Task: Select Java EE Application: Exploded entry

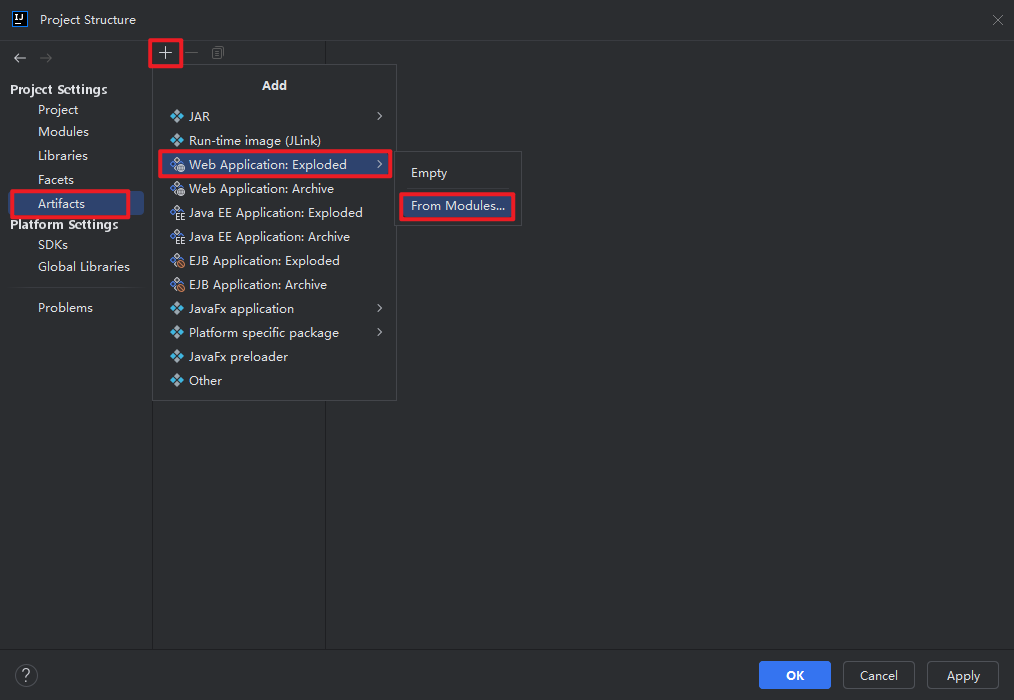Action: pos(275,213)
